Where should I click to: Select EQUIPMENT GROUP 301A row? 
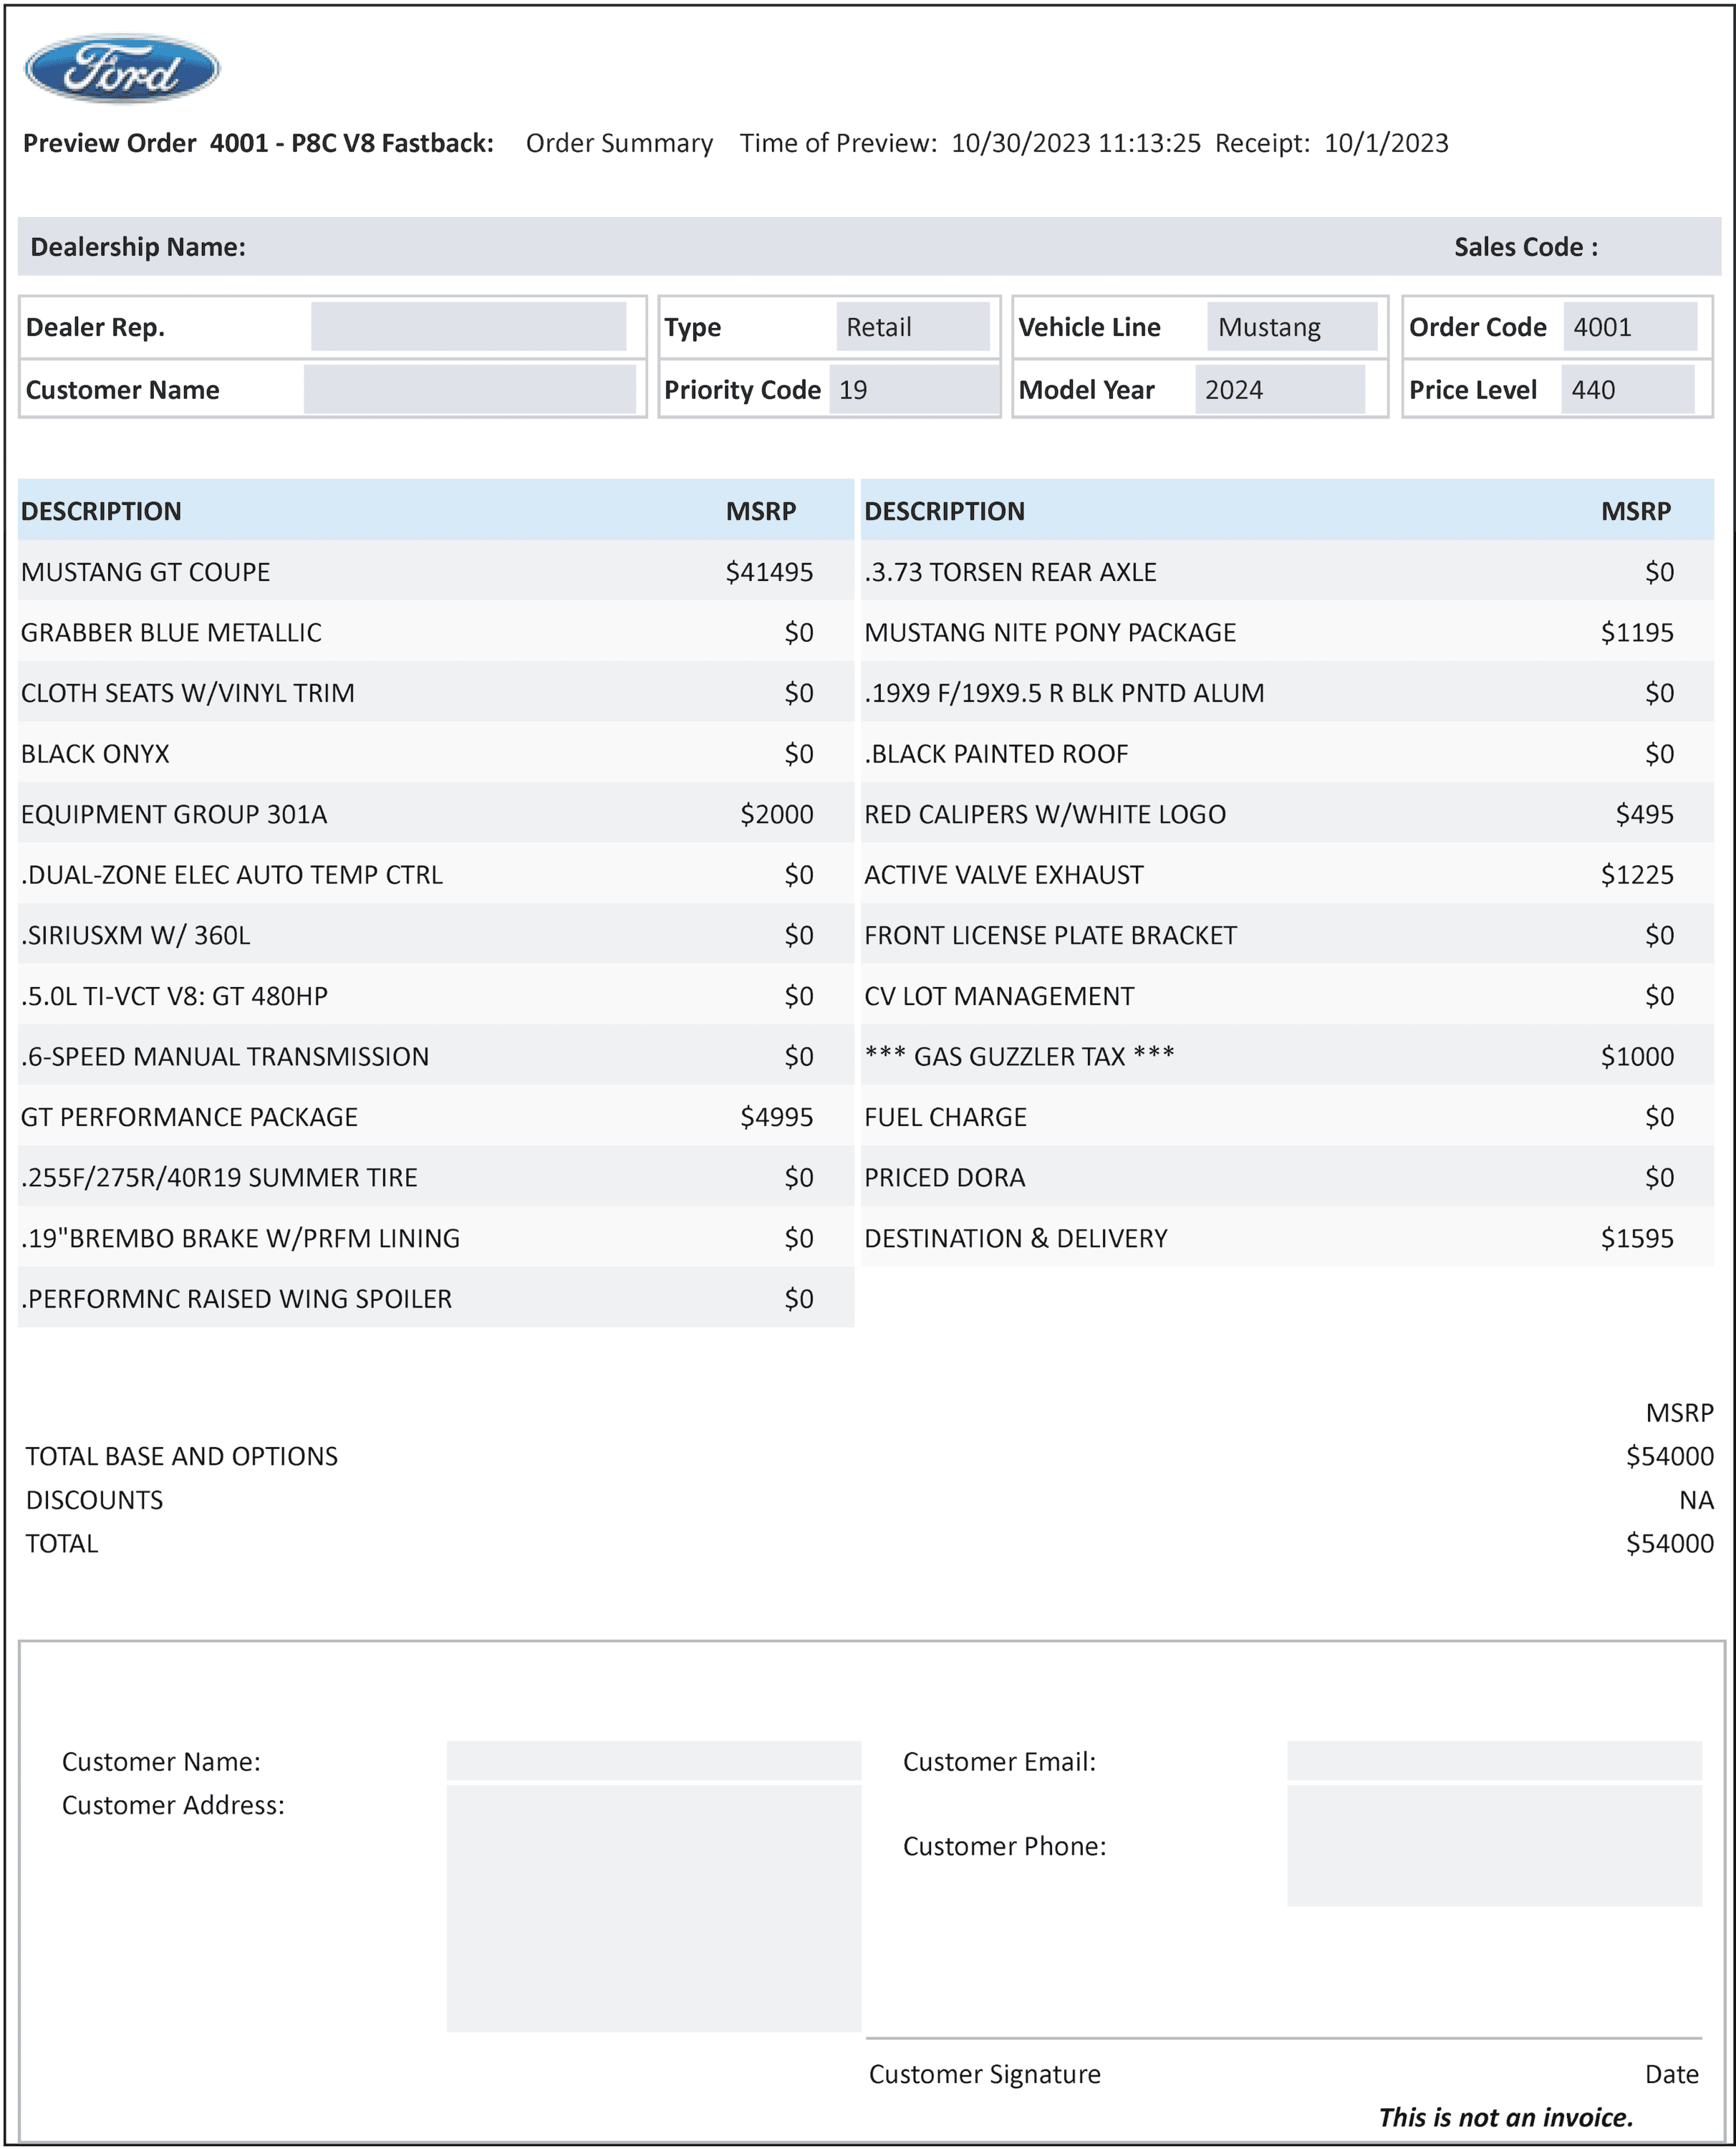coord(435,813)
